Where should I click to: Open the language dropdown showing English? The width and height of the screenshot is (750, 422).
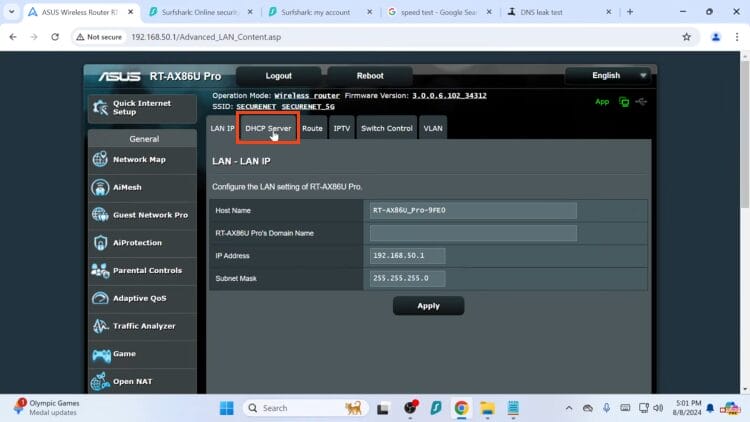click(x=607, y=76)
